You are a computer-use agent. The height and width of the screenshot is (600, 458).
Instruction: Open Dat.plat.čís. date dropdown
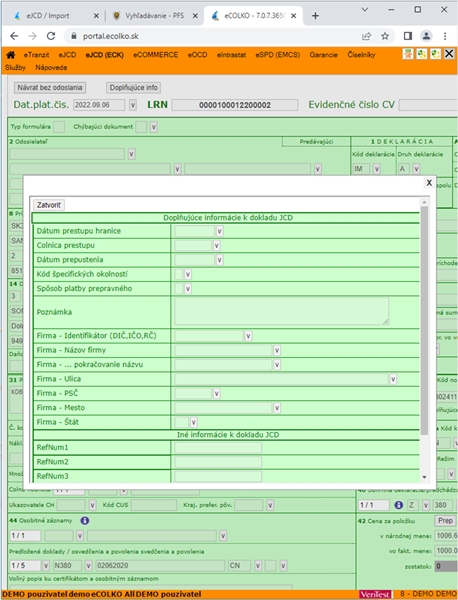pos(133,105)
